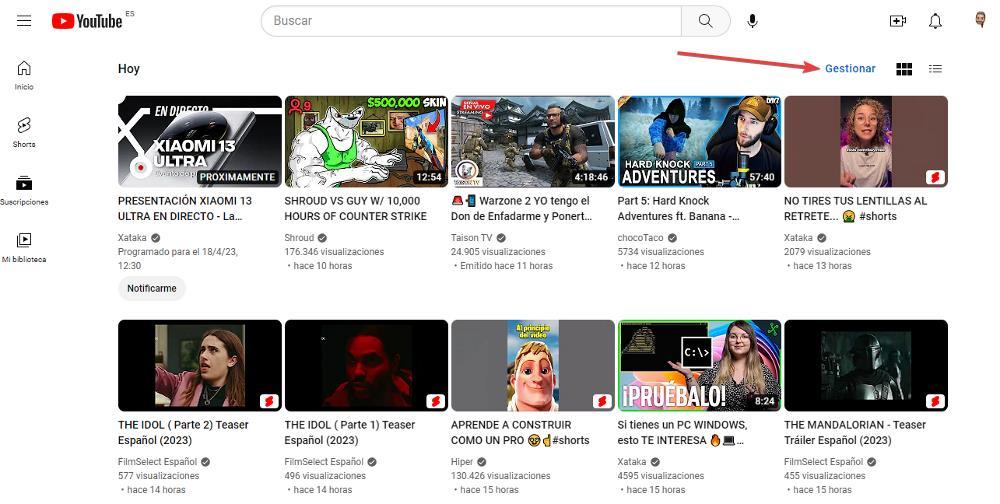Open FilmSelect Español under IDOL Parte 2

coord(158,461)
